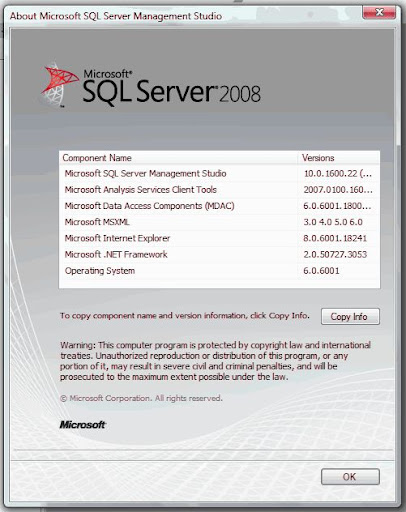Select the Microsoft Internet Explorer row
Screen dimensions: 406x512
pyautogui.click(x=219, y=238)
